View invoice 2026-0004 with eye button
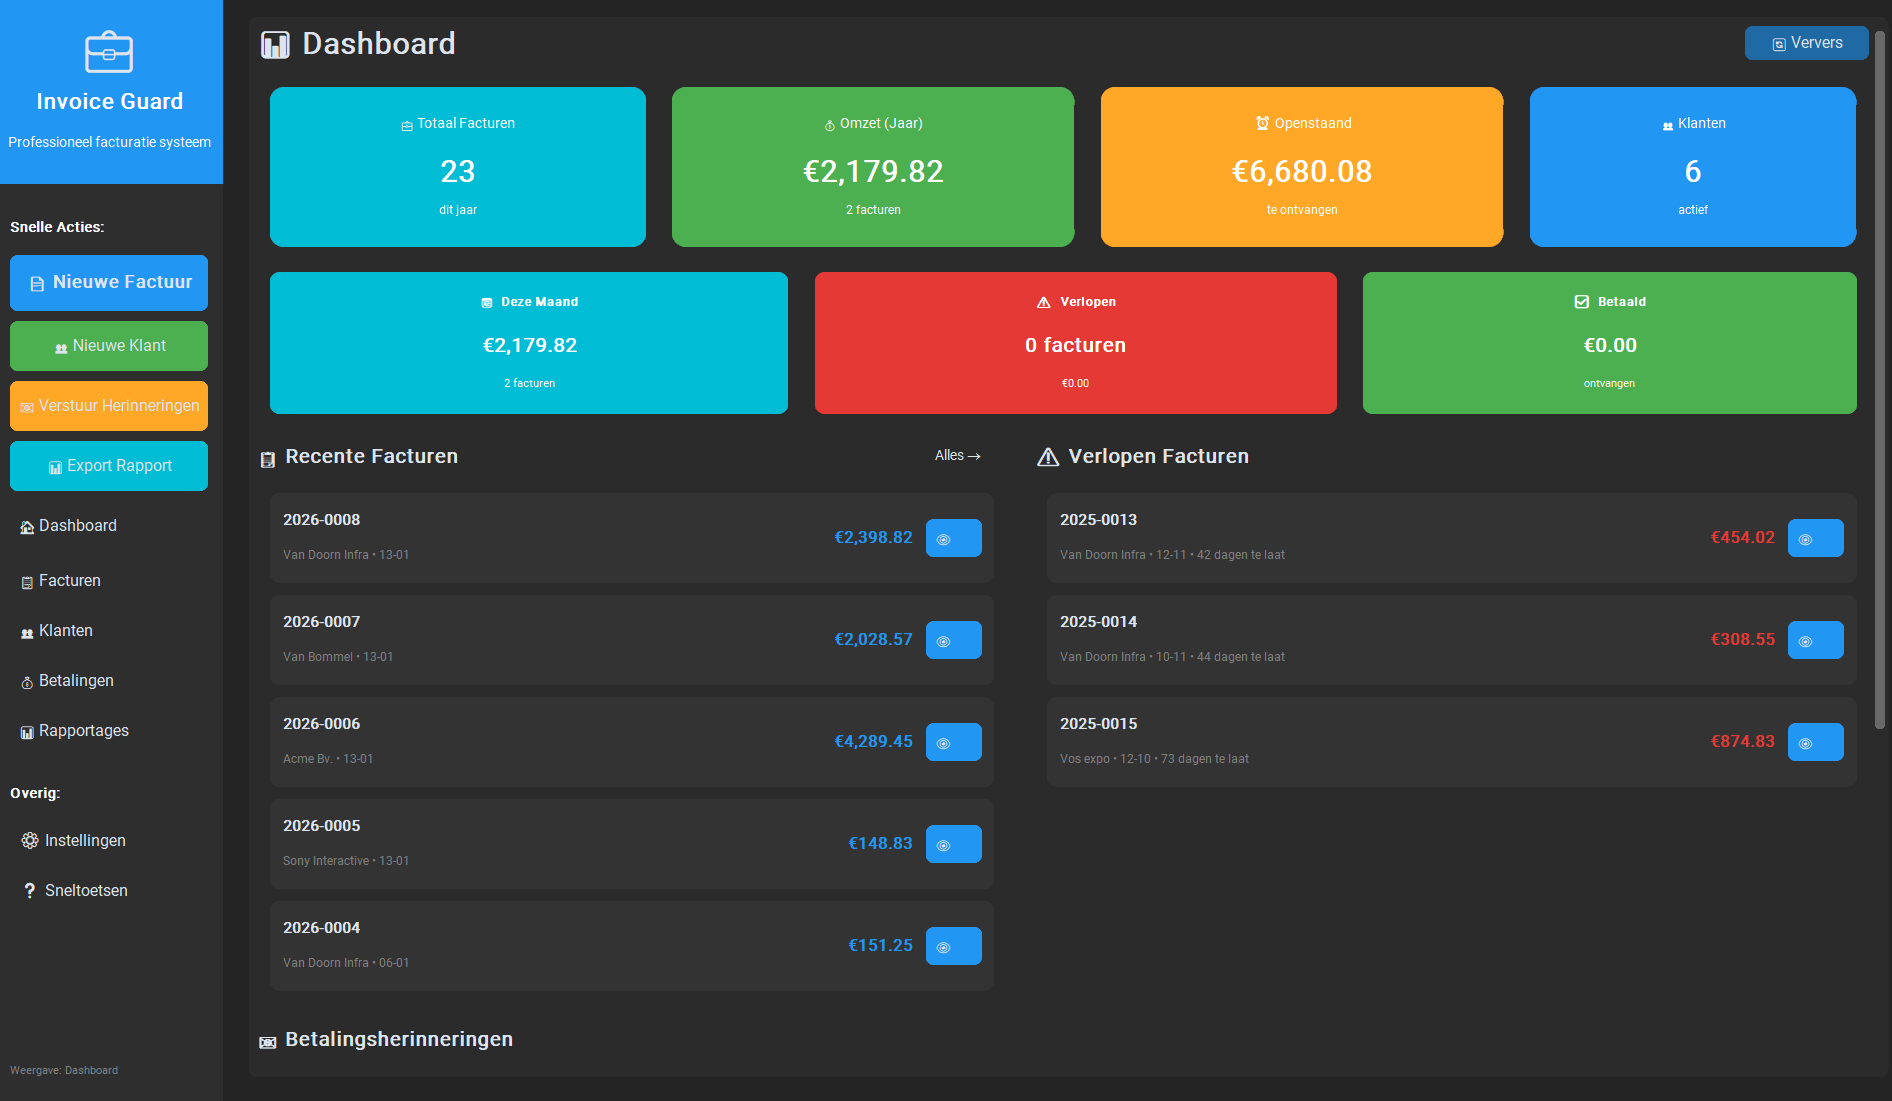The height and width of the screenshot is (1101, 1892). [x=953, y=946]
